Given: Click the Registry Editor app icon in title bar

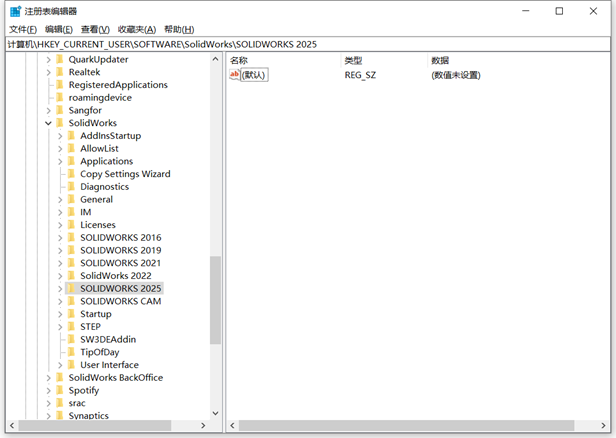Looking at the screenshot, I should [x=15, y=11].
